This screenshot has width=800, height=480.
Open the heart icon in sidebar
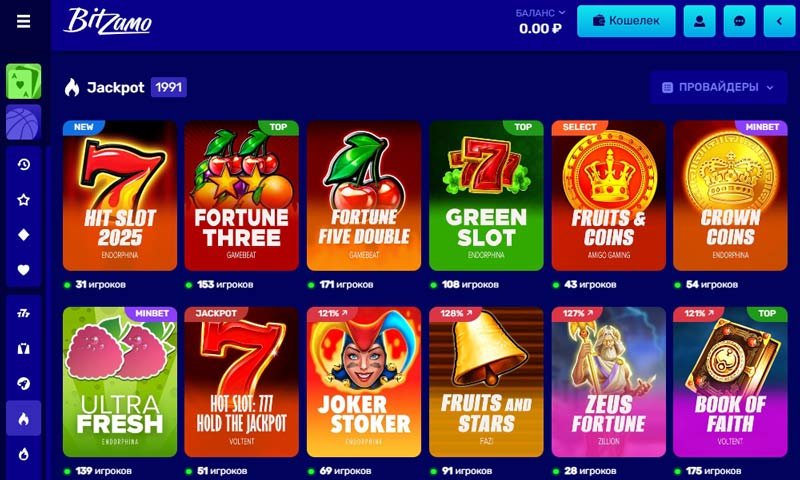pyautogui.click(x=23, y=270)
